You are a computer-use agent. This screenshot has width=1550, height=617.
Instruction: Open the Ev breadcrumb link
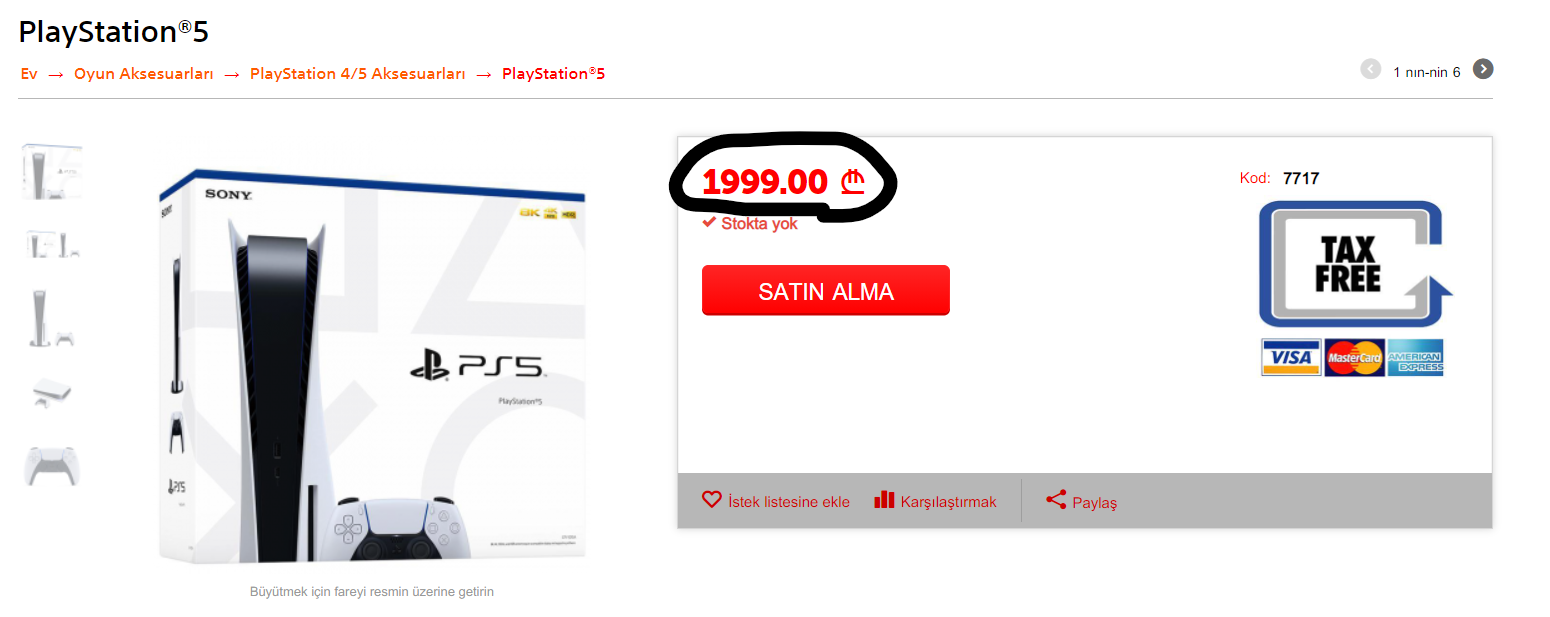click(29, 74)
